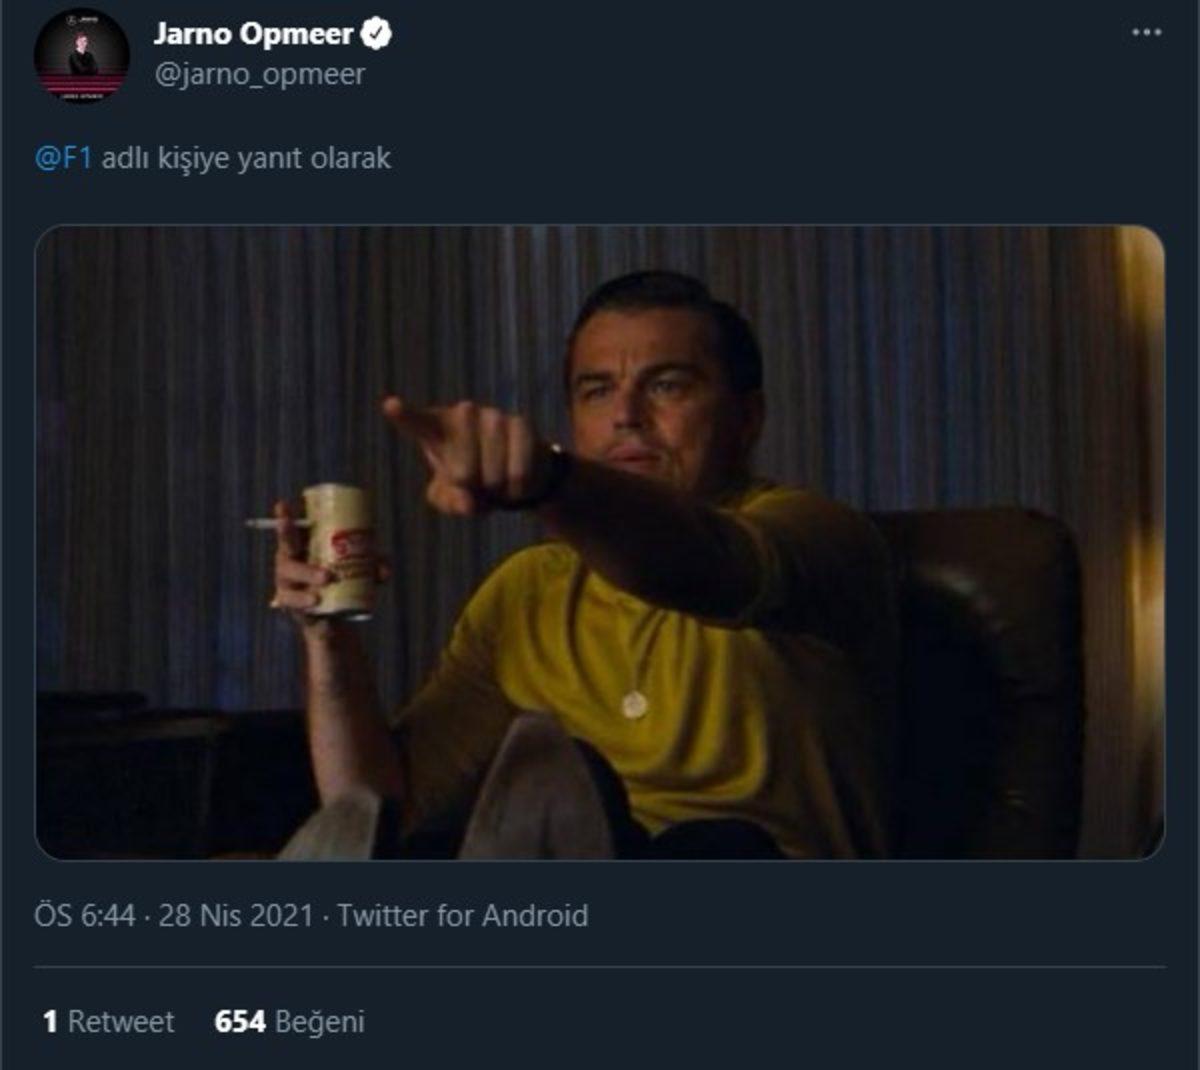Click the verified badge beside Jarno Opmeer
The height and width of the screenshot is (1070, 1200).
pyautogui.click(x=377, y=35)
